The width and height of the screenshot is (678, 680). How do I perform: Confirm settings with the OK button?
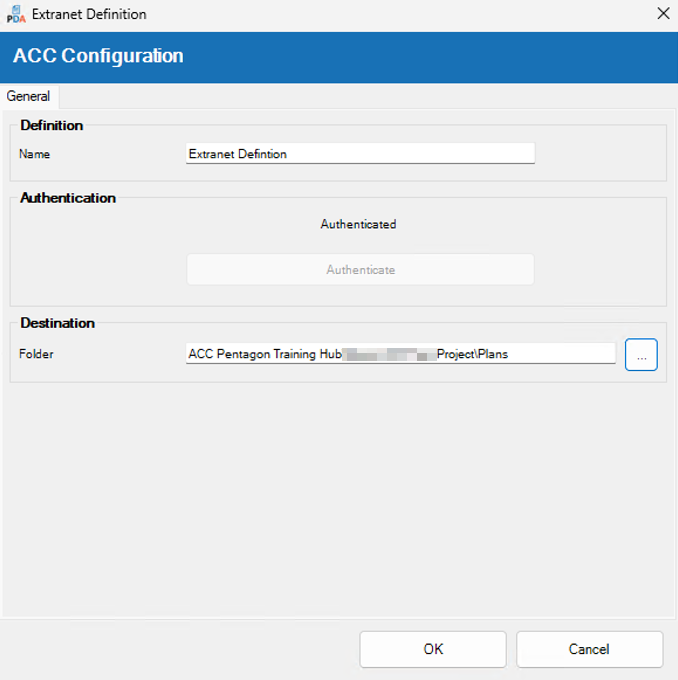point(433,649)
